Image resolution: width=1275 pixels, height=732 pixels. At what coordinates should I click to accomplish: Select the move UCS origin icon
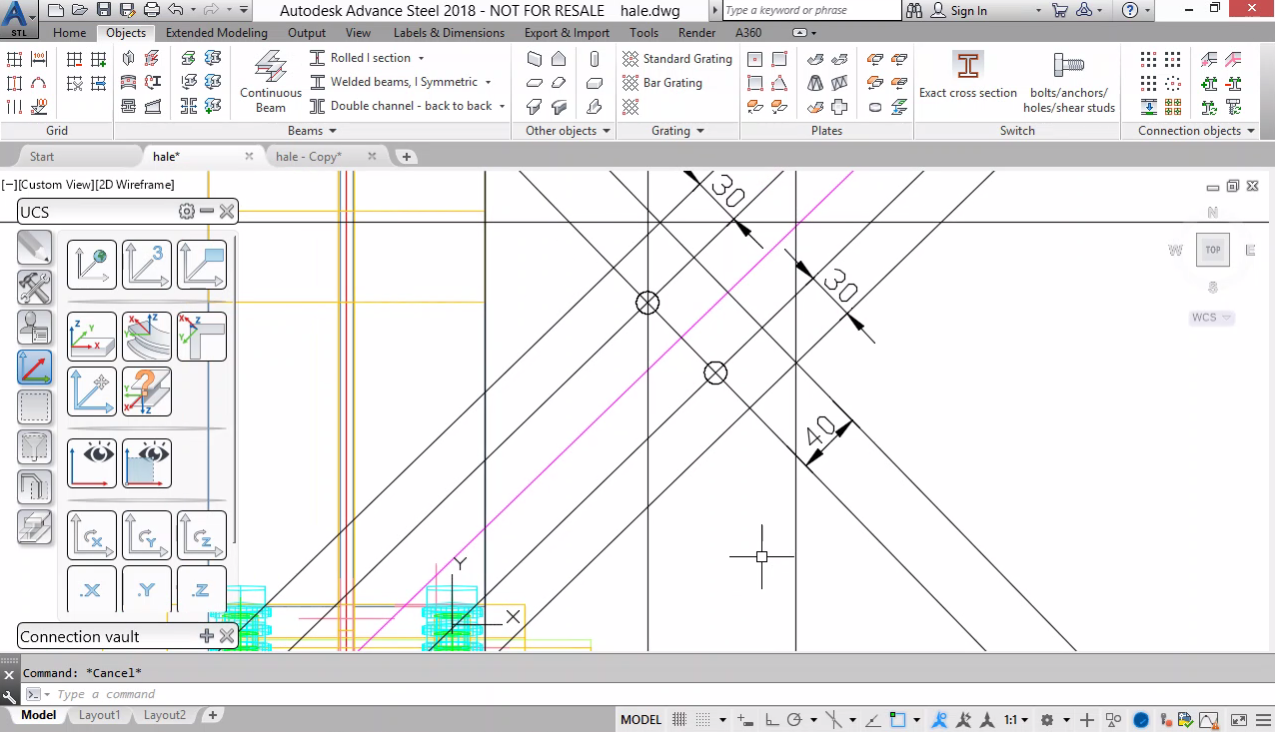click(92, 391)
